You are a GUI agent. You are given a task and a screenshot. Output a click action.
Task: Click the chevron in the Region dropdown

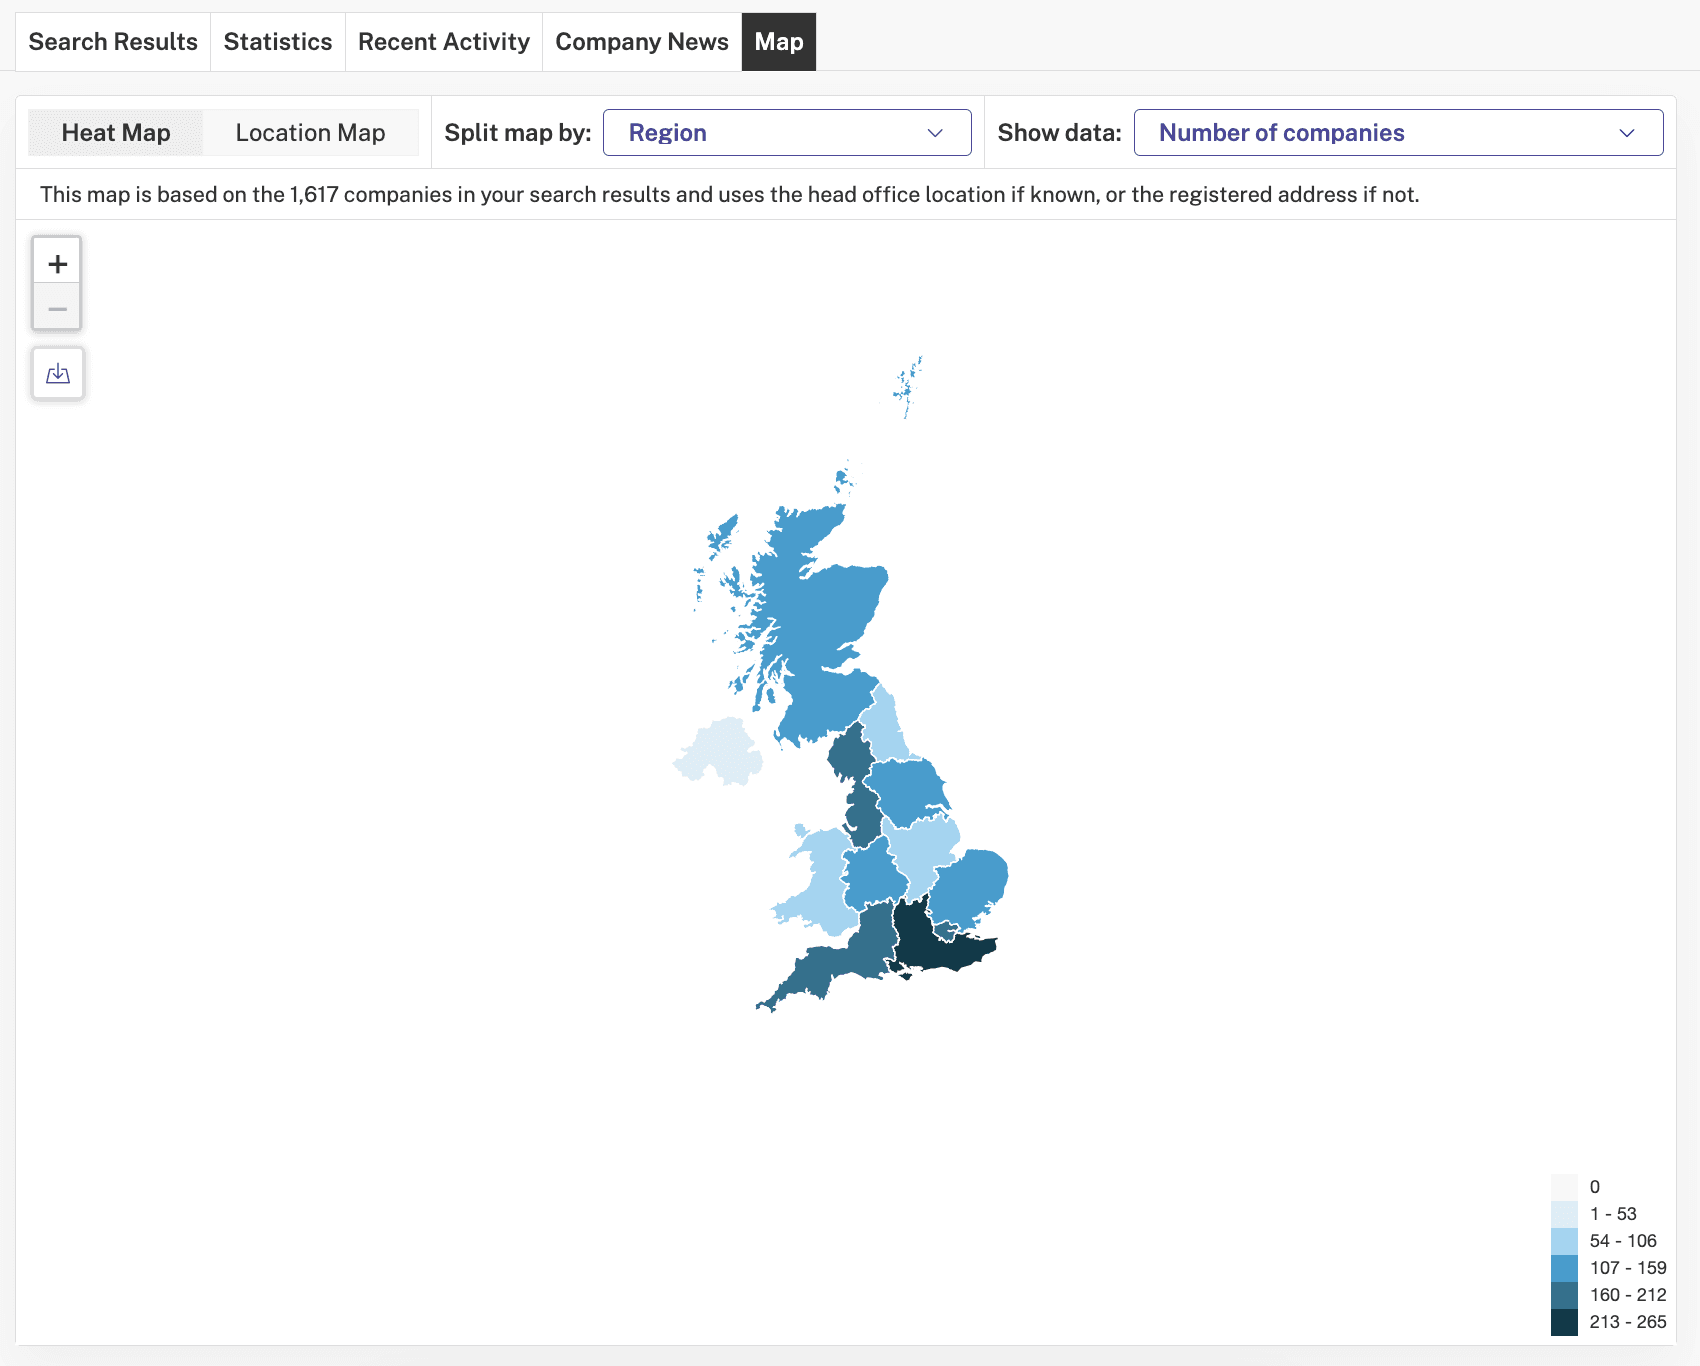click(935, 133)
